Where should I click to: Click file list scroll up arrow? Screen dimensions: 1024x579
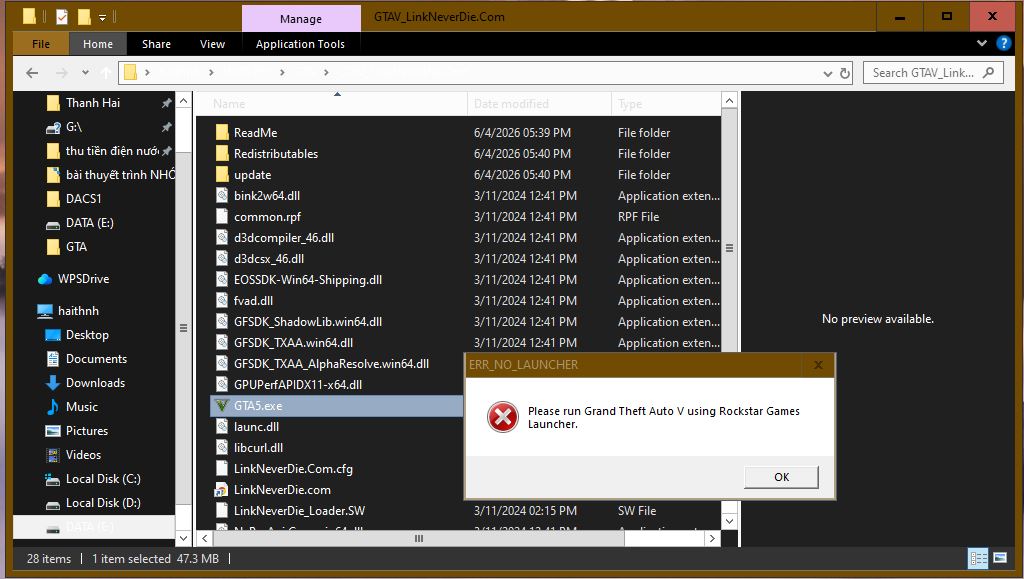coord(729,101)
